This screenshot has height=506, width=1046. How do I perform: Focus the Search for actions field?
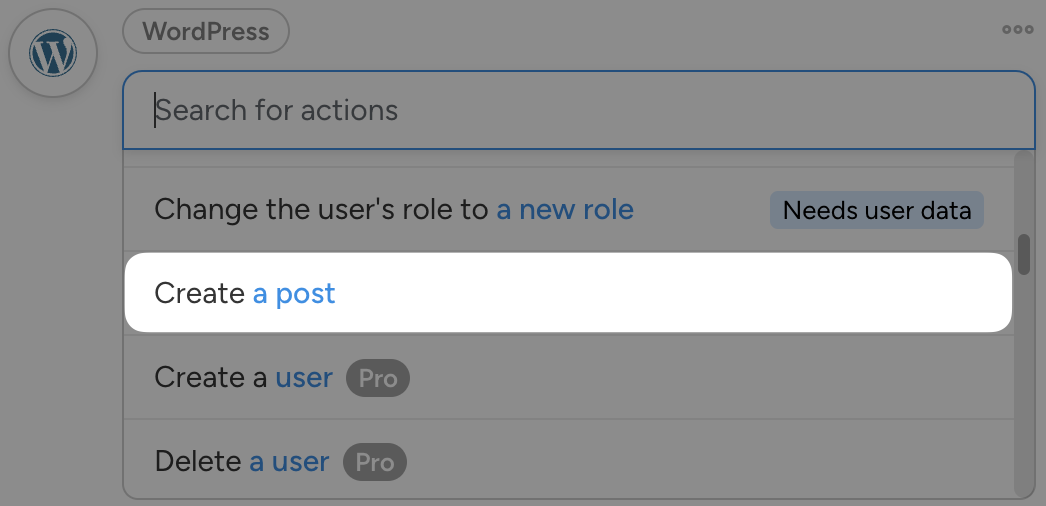click(x=578, y=110)
